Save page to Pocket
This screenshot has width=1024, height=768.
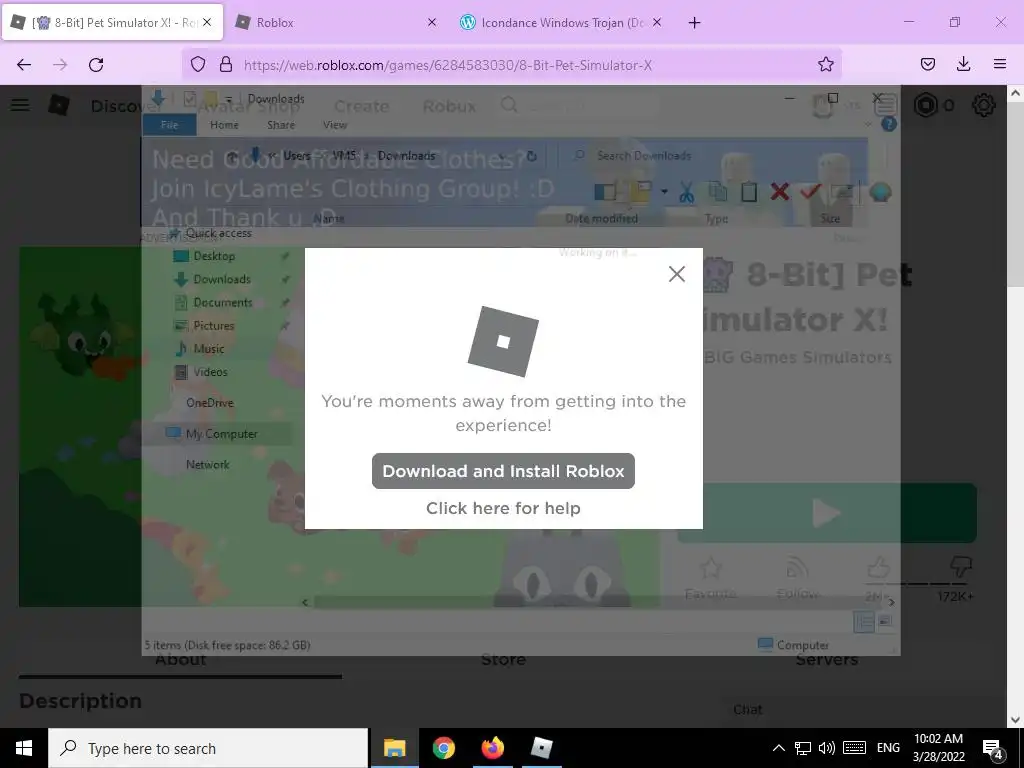click(927, 64)
